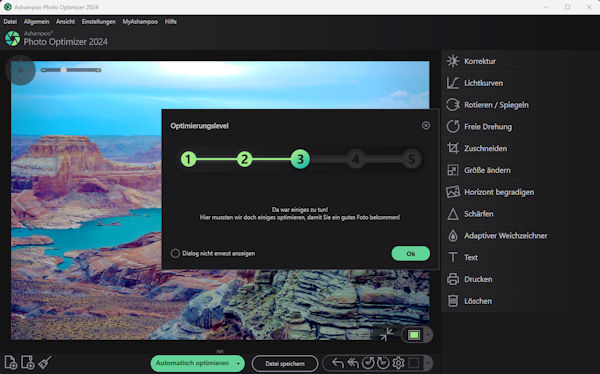Click the Ashampoo Photo Optimizer logo
The width and height of the screenshot is (600, 374).
12,39
